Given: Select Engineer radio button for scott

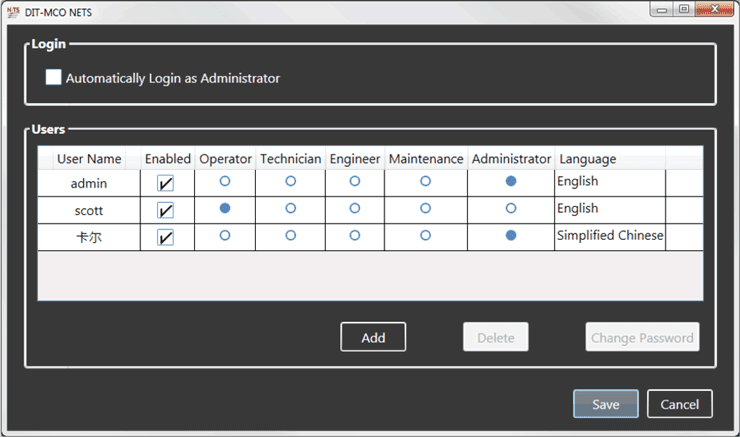Looking at the screenshot, I should coord(355,209).
